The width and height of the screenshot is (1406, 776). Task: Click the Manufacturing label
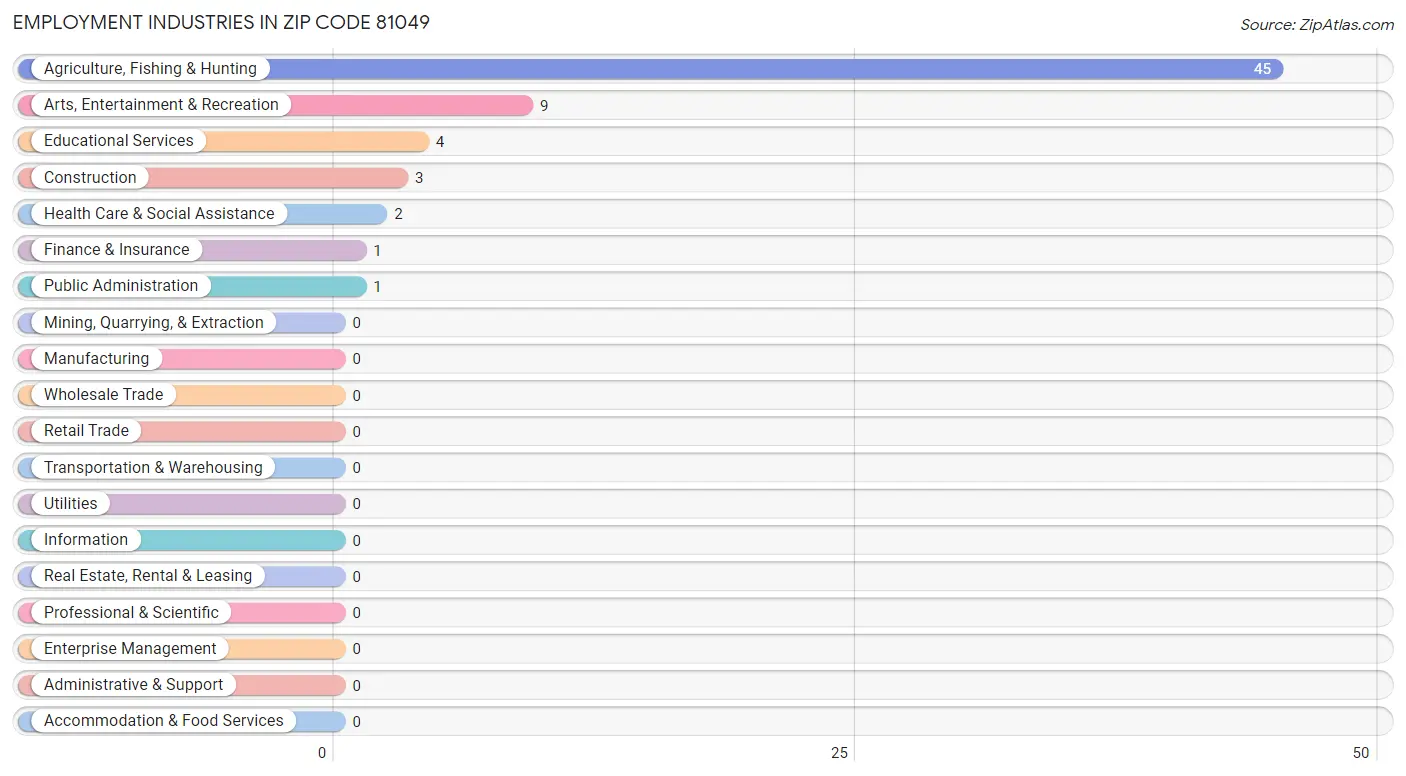point(96,359)
